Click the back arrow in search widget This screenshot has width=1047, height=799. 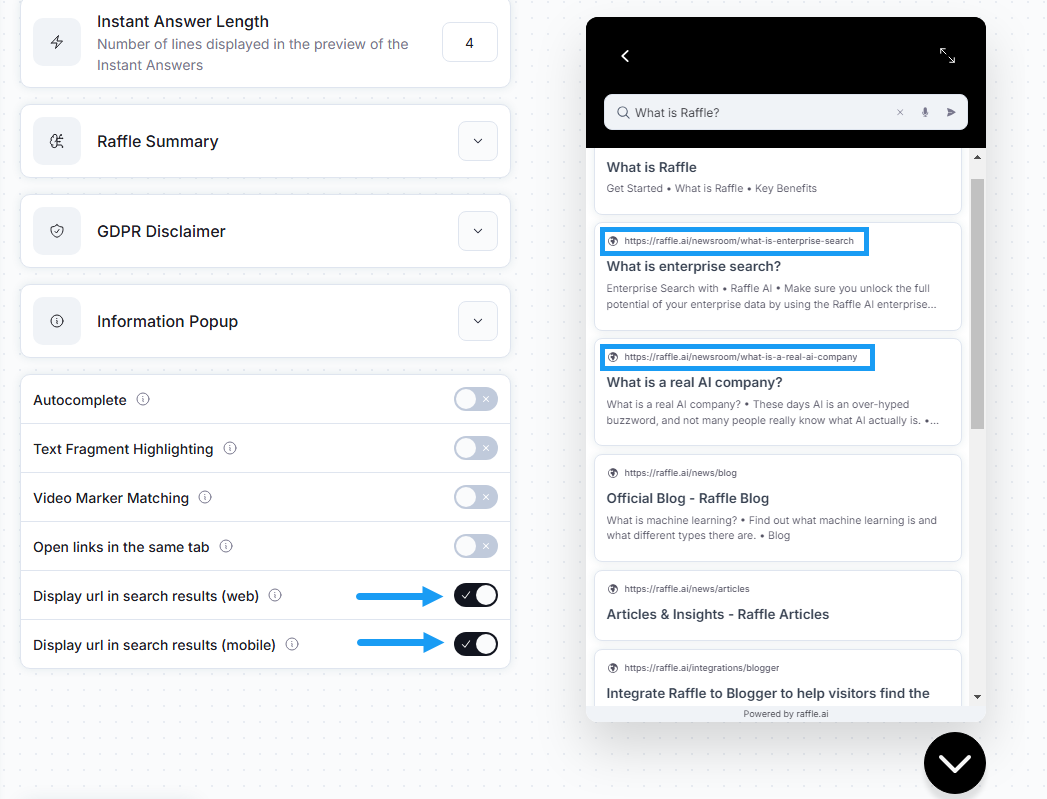(x=625, y=56)
